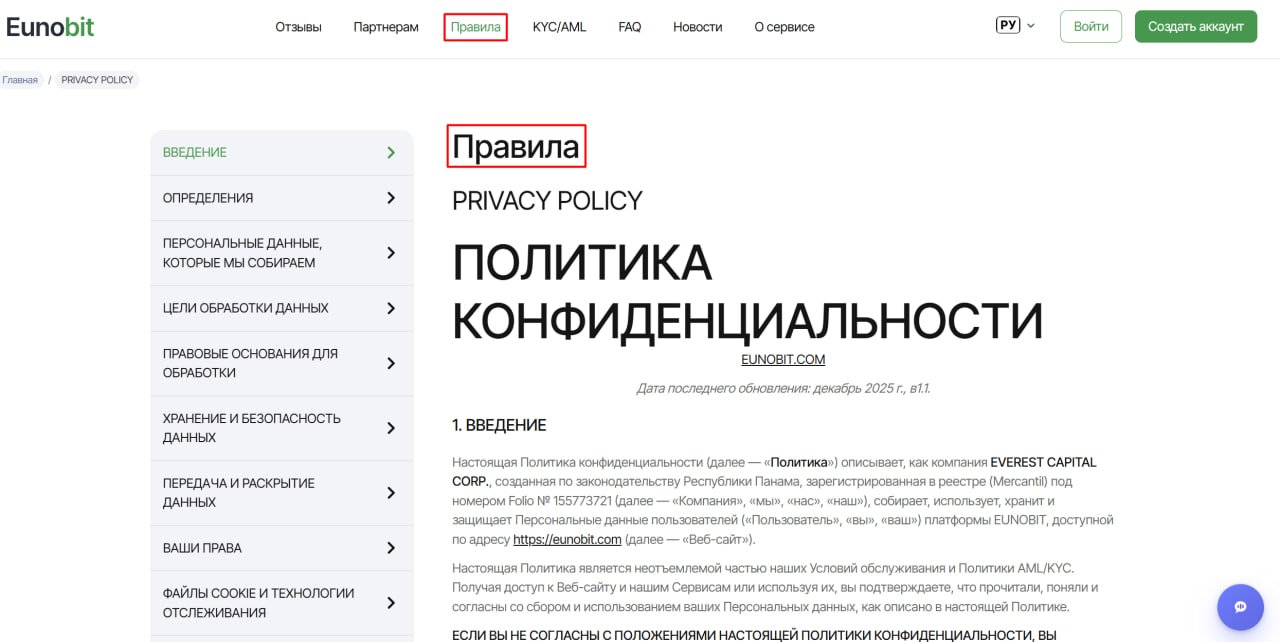The image size is (1280, 642).
Task: Select the ВАШИ ПРАВА section
Action: (282, 548)
